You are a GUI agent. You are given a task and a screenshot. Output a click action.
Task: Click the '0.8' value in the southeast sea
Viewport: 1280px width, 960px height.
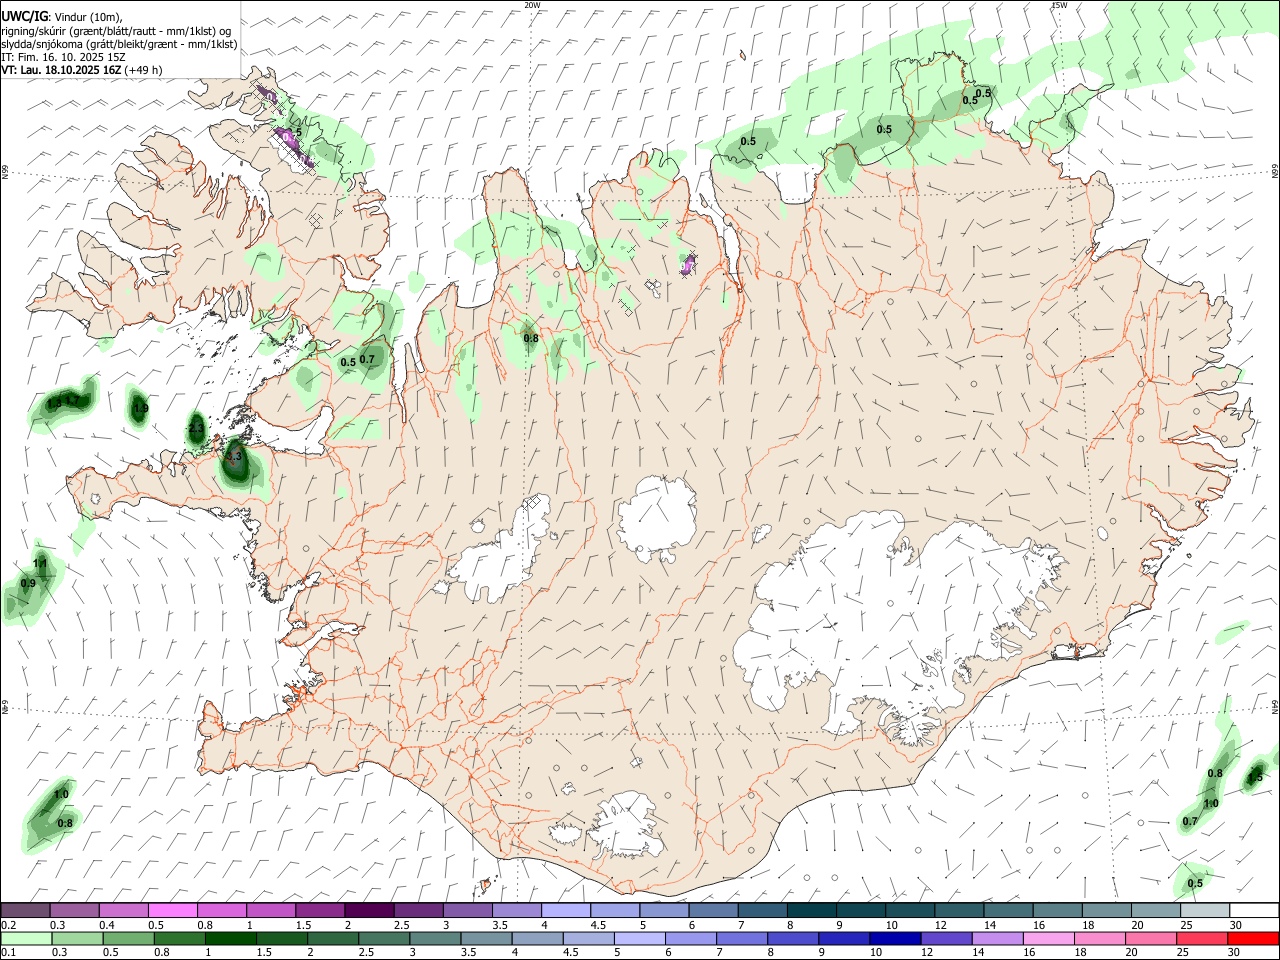coord(1215,773)
